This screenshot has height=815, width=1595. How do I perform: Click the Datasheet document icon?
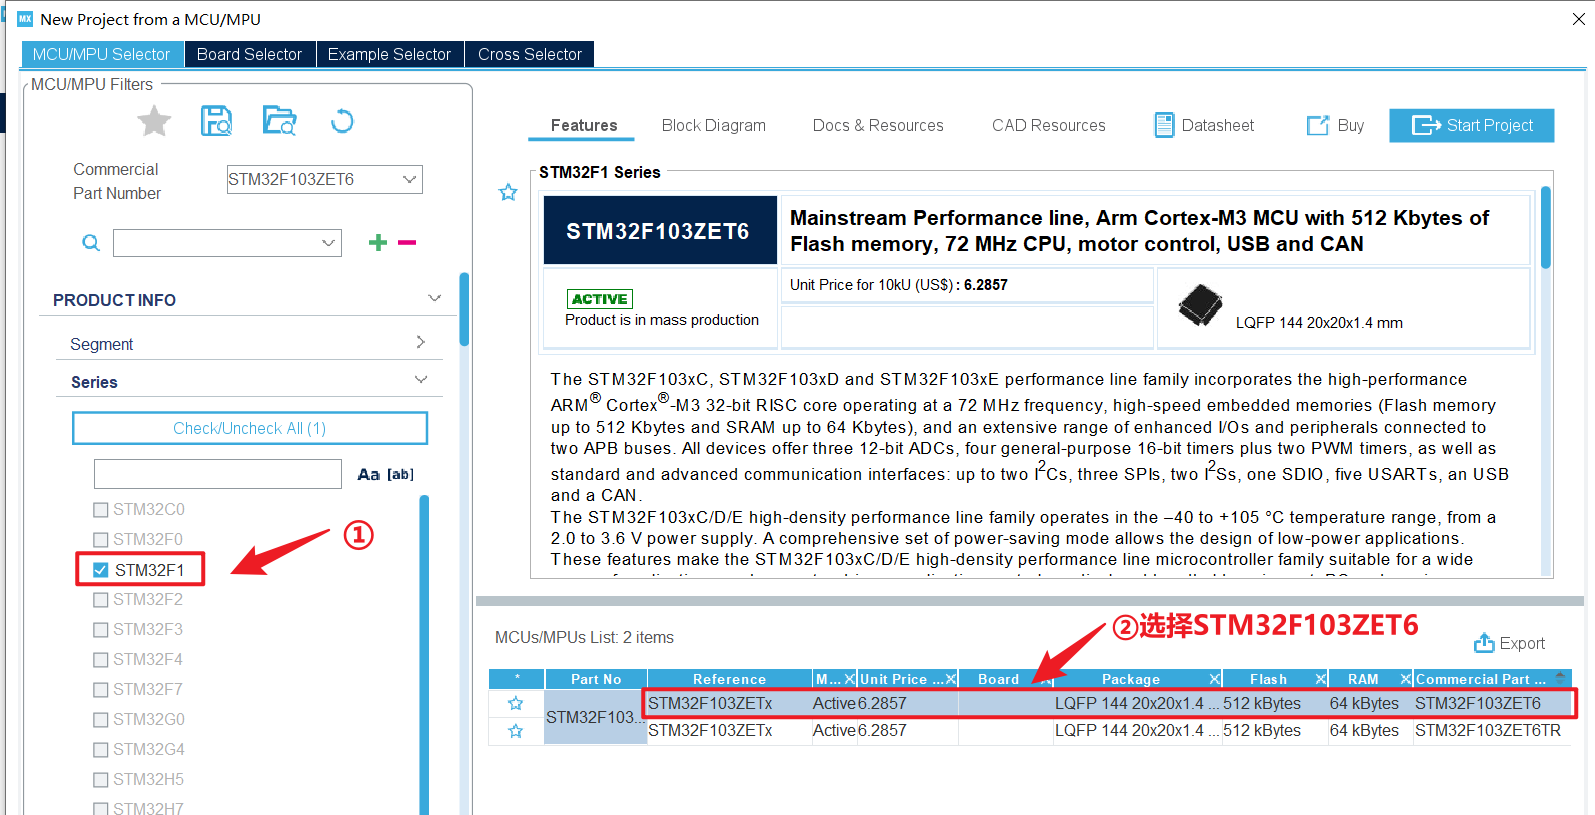tap(1164, 125)
